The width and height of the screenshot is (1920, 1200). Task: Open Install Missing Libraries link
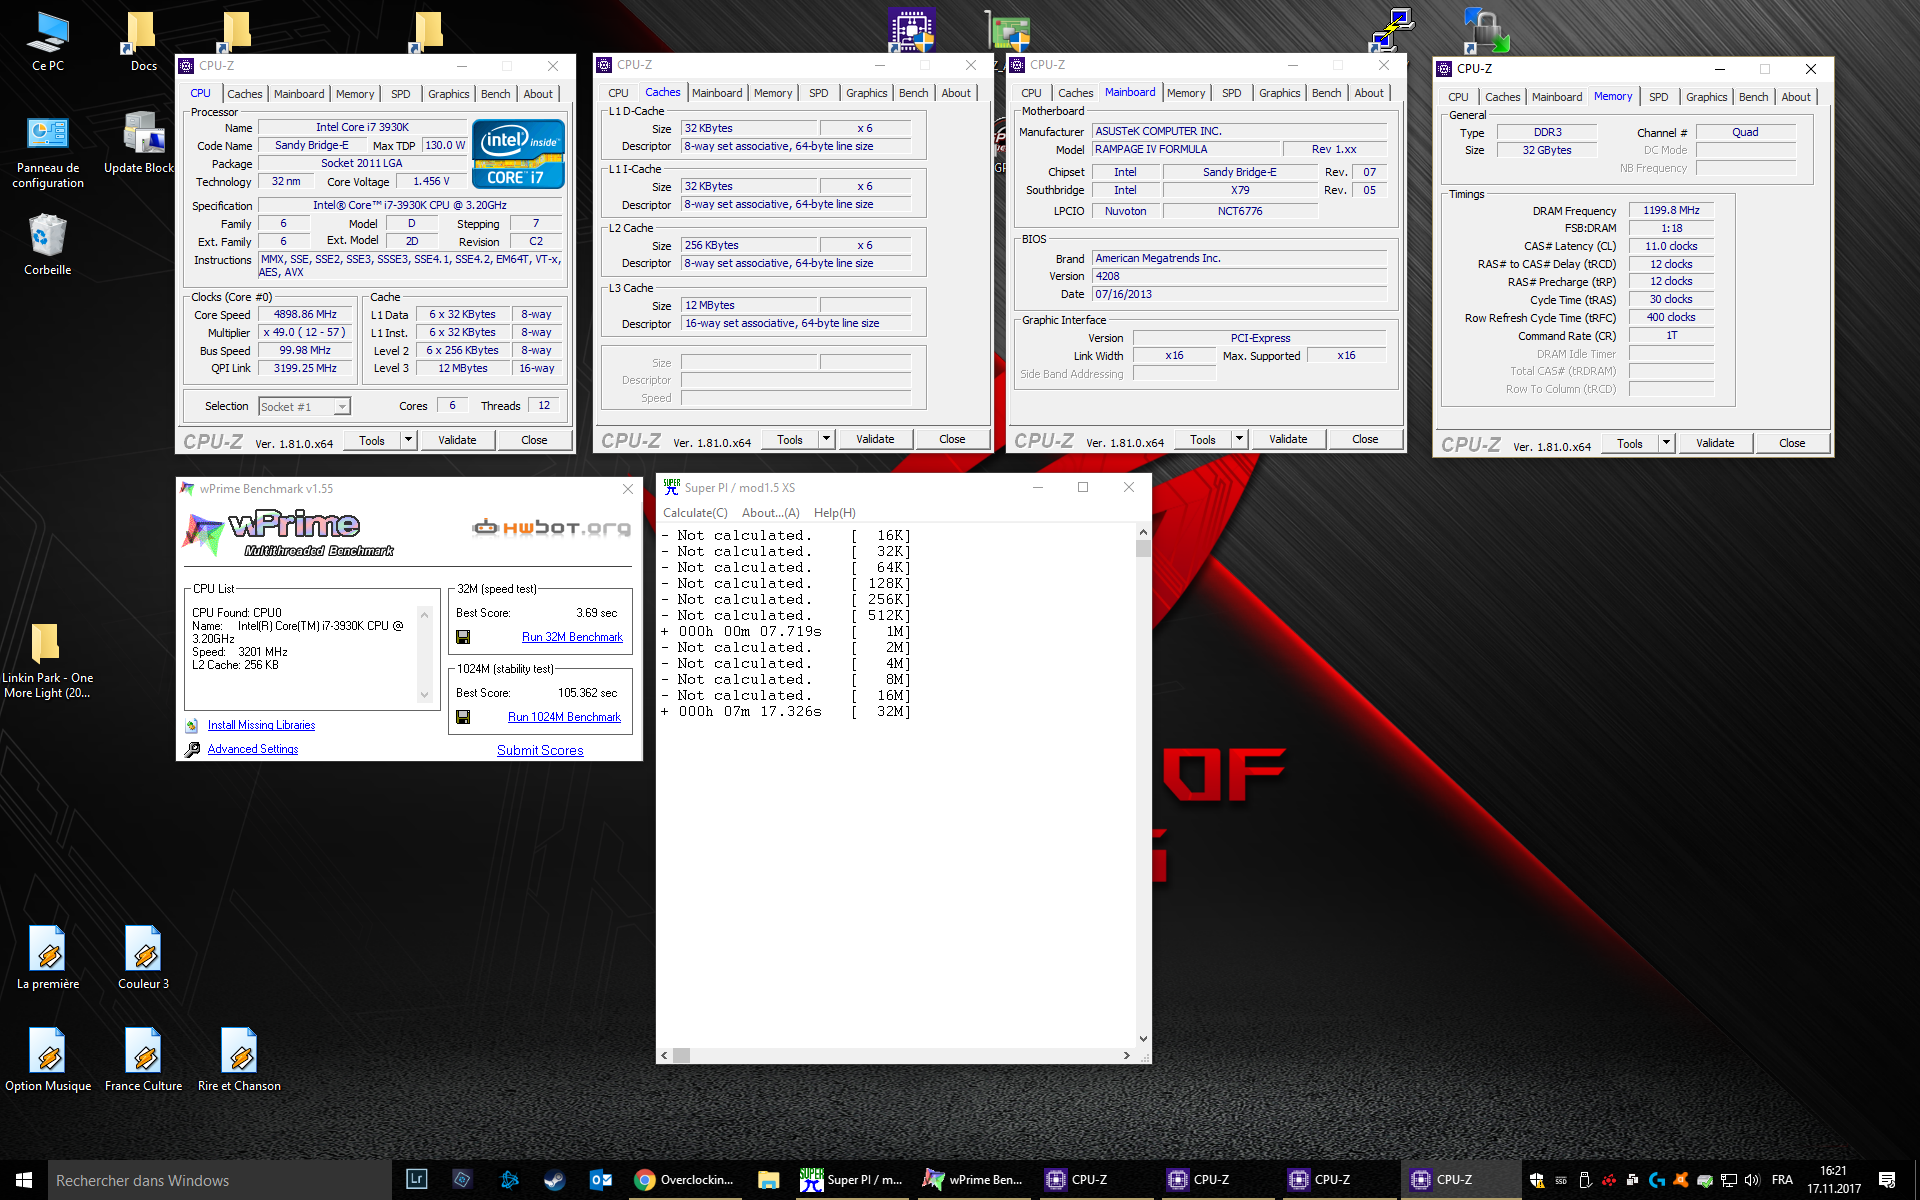[x=261, y=725]
